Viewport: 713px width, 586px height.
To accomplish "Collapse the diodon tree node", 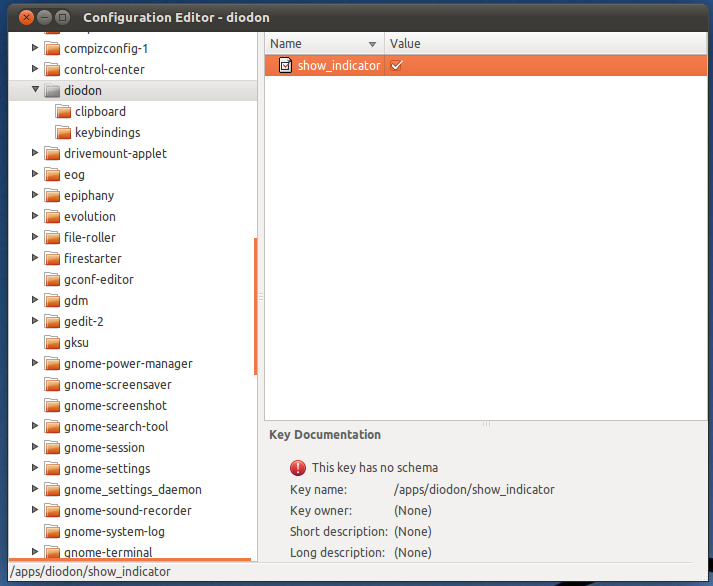I will tap(35, 90).
